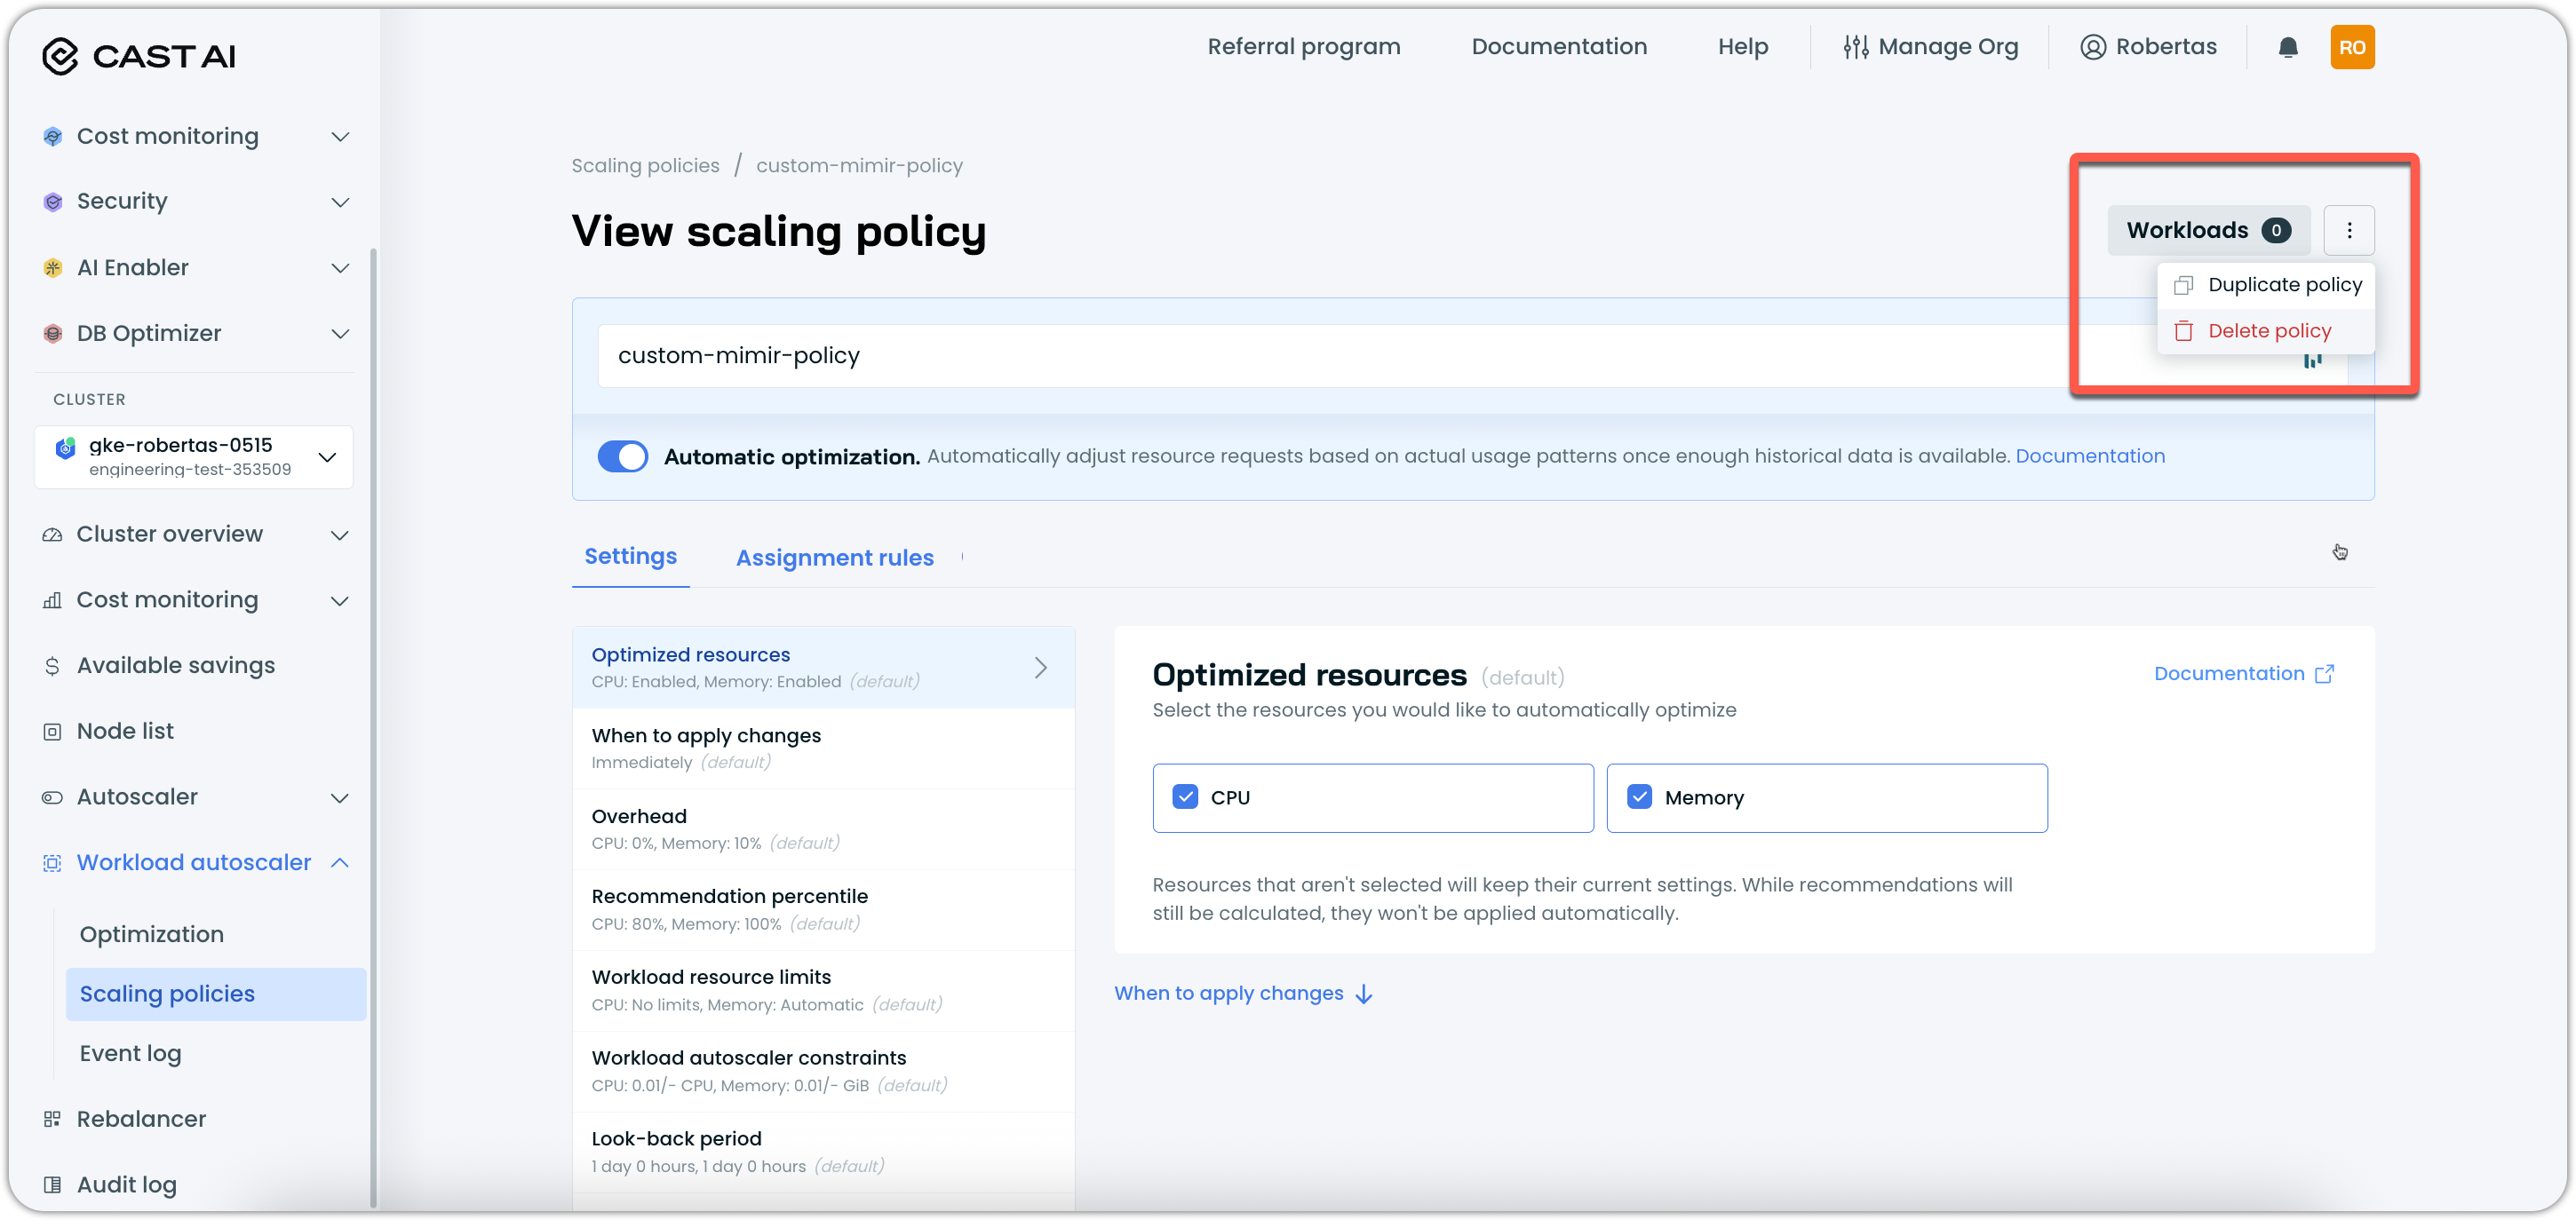The image size is (2576, 1220).
Task: Expand the Autoscaler sidebar section
Action: point(339,797)
